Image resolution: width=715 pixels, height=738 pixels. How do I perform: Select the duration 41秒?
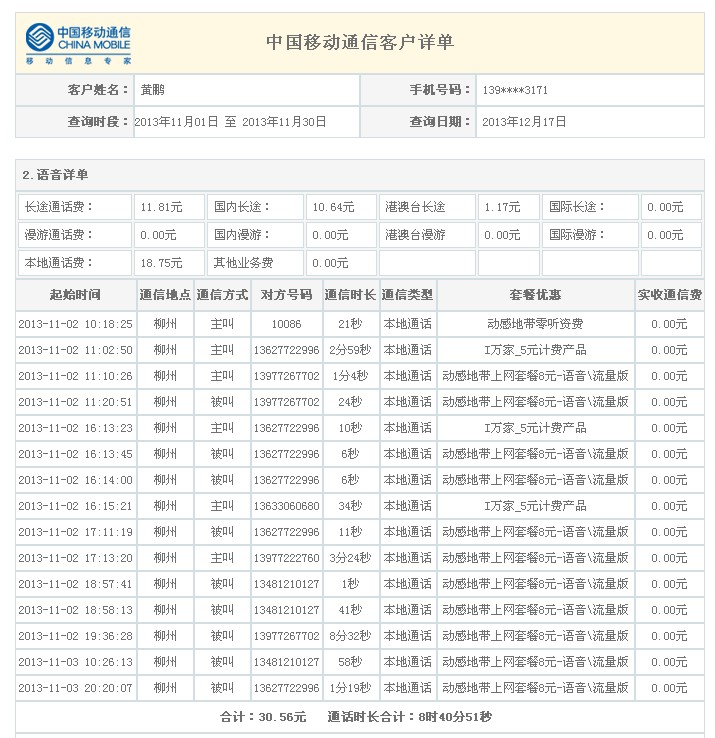tap(350, 610)
